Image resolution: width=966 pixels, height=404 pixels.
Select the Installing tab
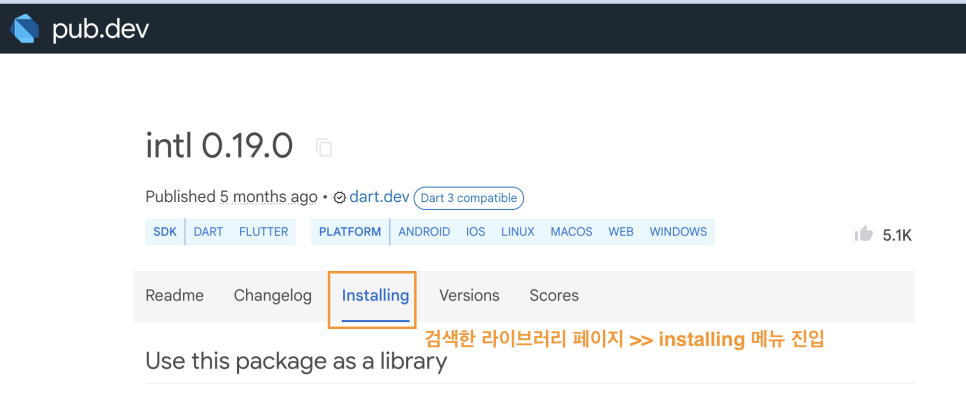pos(375,297)
